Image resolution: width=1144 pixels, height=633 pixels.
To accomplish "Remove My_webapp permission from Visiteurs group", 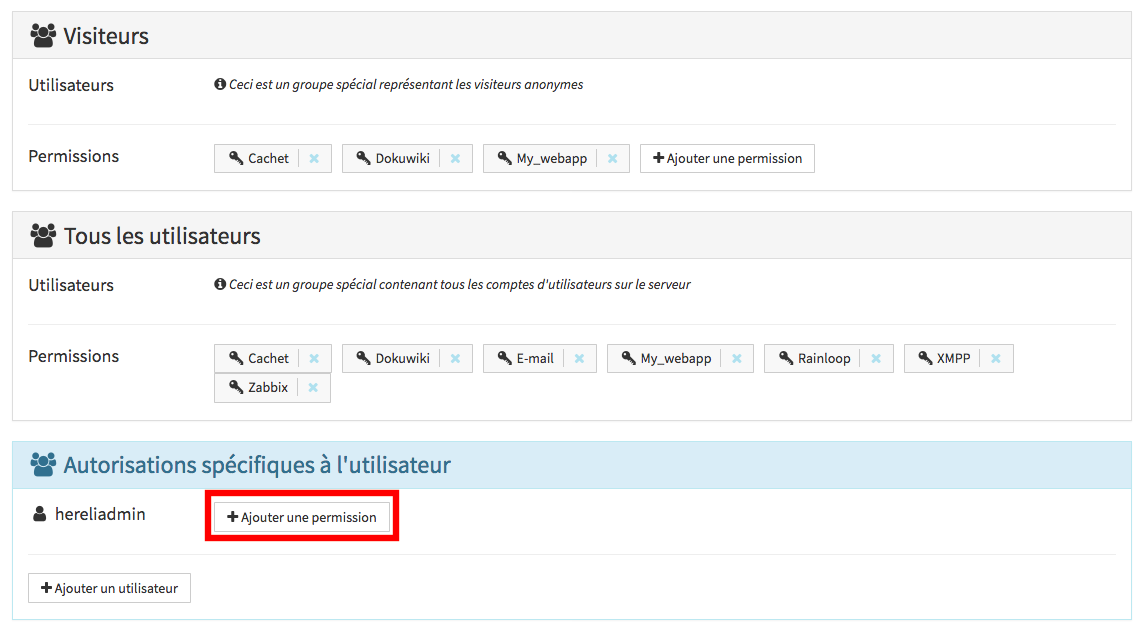I will [612, 159].
